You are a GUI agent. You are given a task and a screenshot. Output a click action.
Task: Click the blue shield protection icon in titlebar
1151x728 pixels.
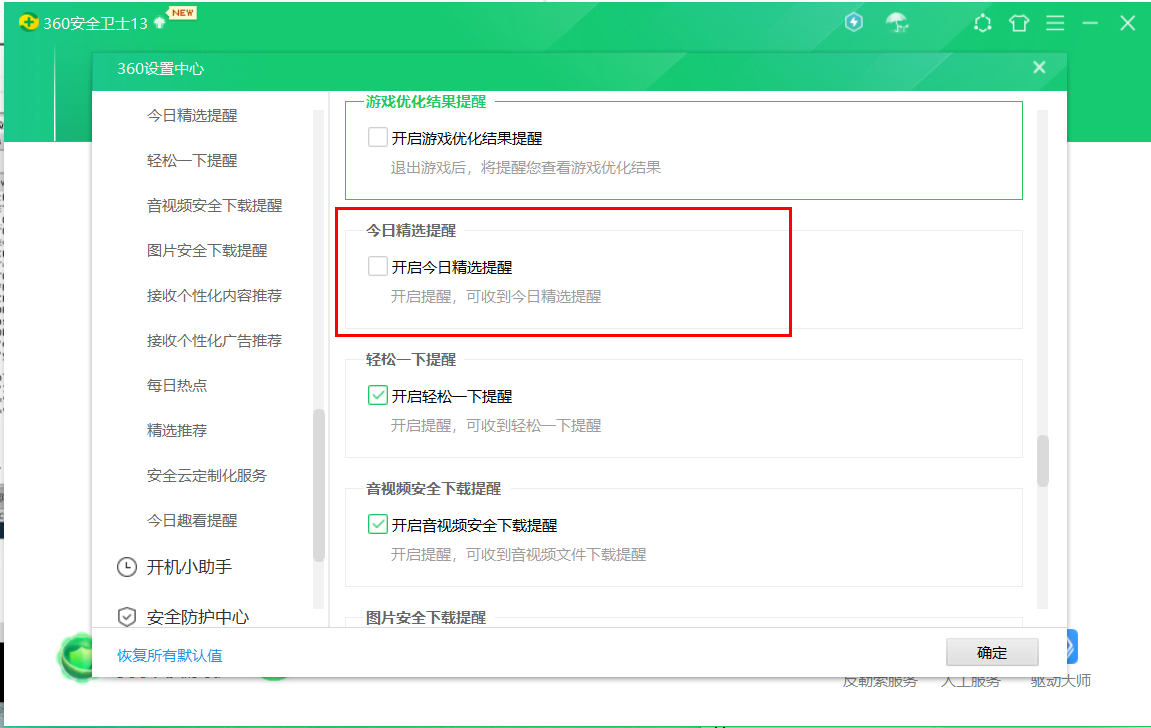[853, 22]
